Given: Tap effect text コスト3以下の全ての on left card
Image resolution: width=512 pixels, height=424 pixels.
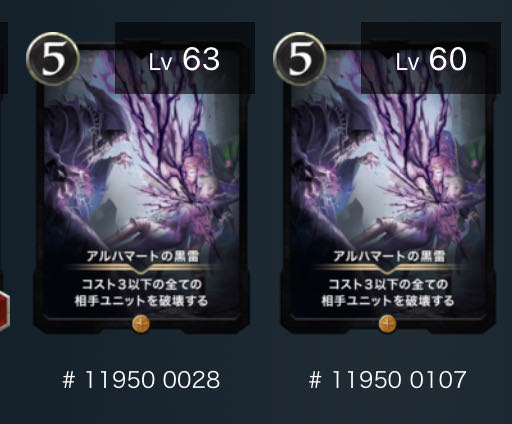Looking at the screenshot, I should click(x=142, y=284).
